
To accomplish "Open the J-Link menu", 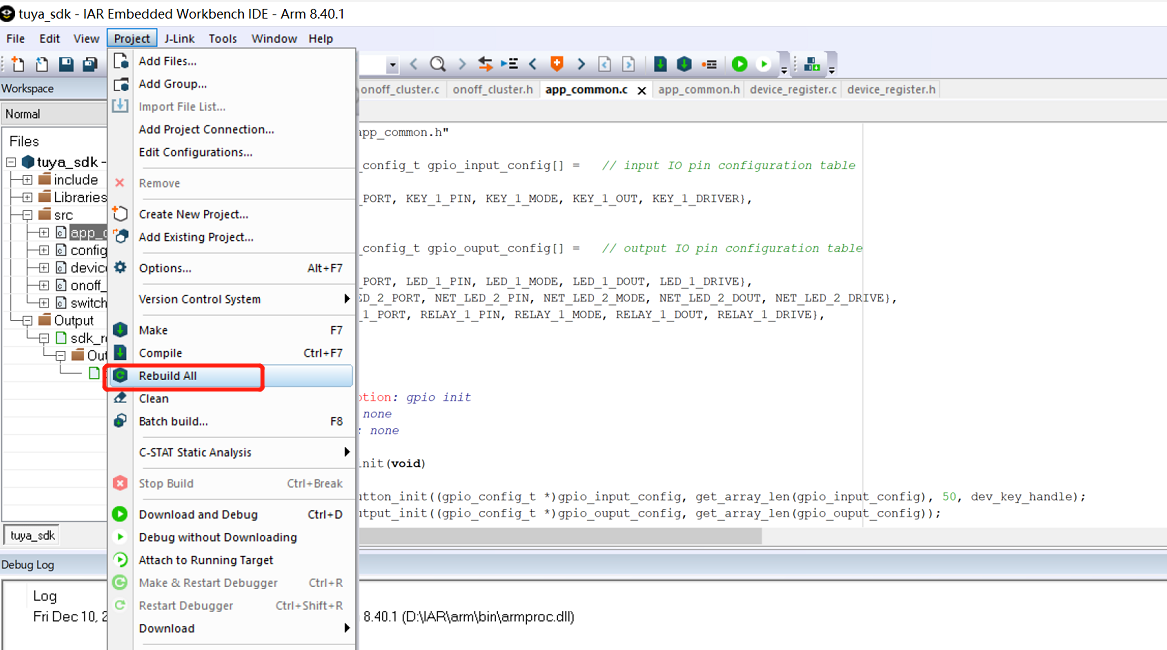I will pos(179,39).
